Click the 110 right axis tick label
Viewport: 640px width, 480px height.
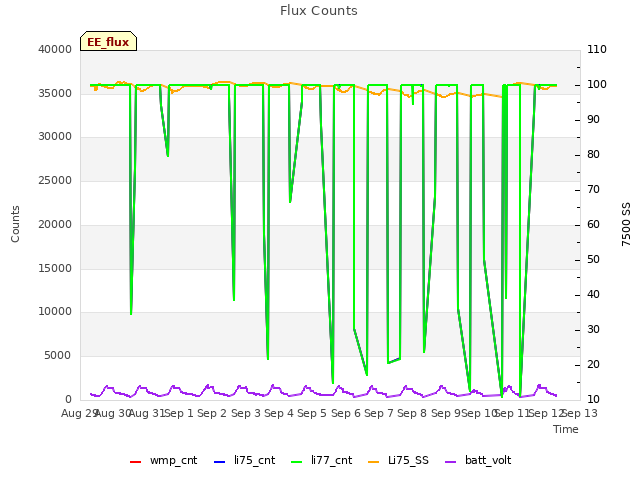click(597, 49)
